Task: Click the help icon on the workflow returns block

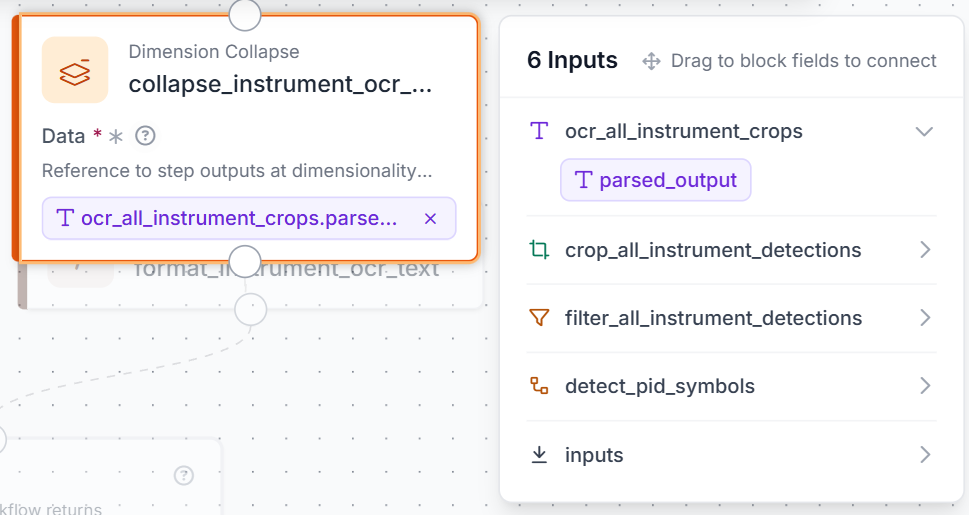Action: (x=184, y=475)
